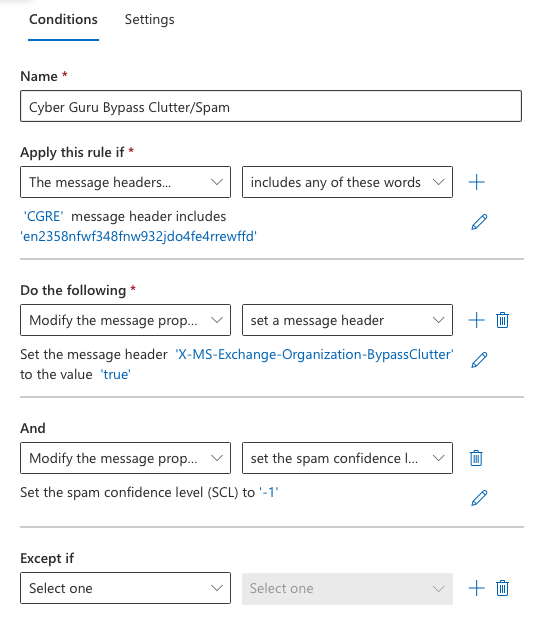This screenshot has height=630, width=558.
Task: Click the 'CGRE' header name link
Action: click(43, 217)
